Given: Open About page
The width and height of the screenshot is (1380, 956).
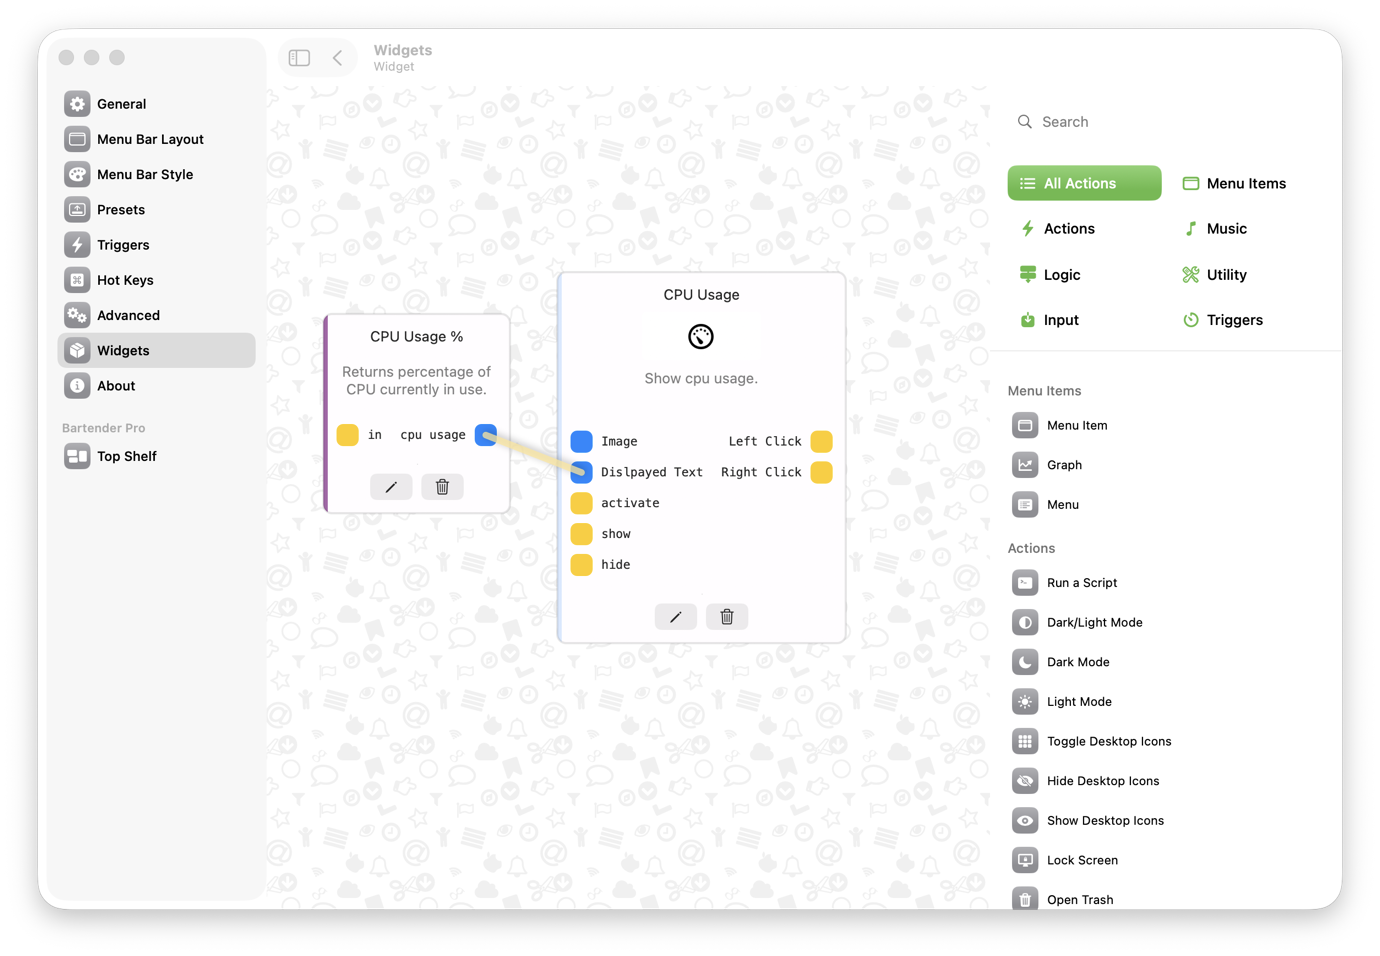Looking at the screenshot, I should click(156, 386).
